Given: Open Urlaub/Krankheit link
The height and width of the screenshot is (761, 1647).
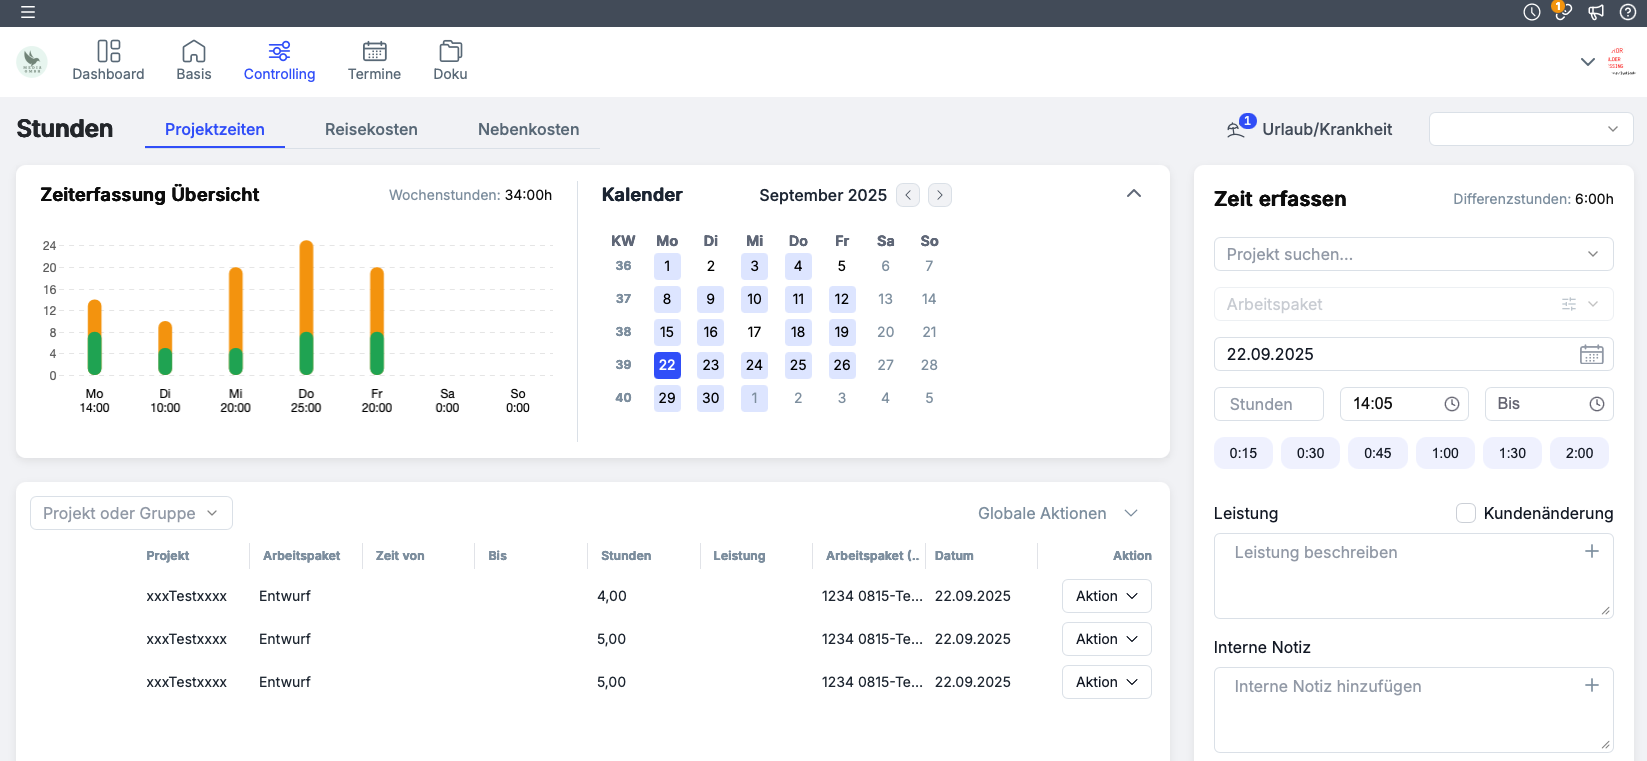Looking at the screenshot, I should 1326,129.
